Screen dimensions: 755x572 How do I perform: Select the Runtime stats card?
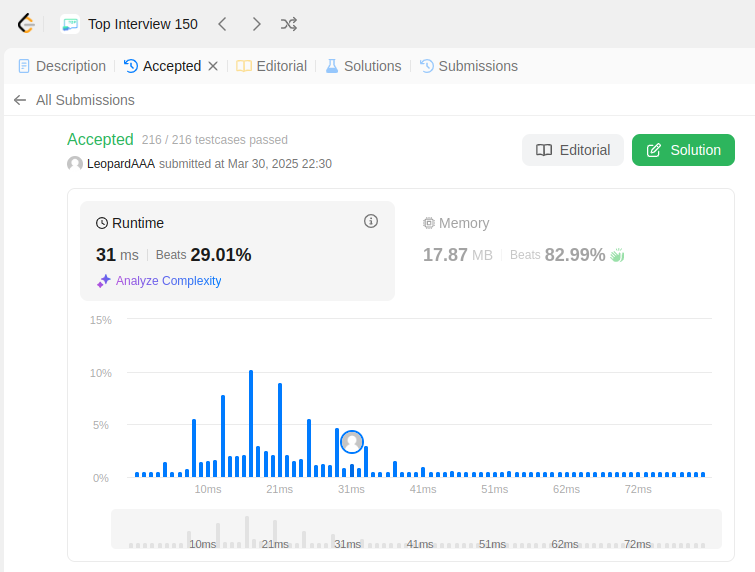pos(237,251)
